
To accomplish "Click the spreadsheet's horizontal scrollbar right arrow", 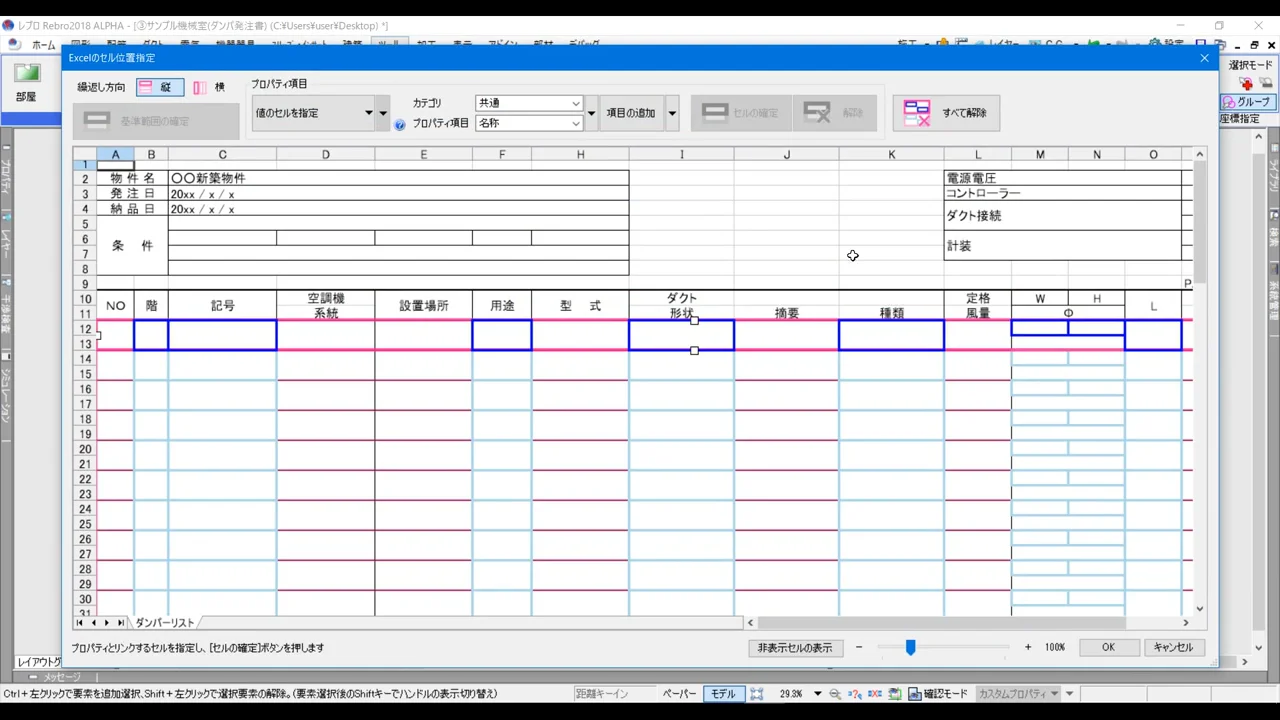I will (x=1186, y=623).
